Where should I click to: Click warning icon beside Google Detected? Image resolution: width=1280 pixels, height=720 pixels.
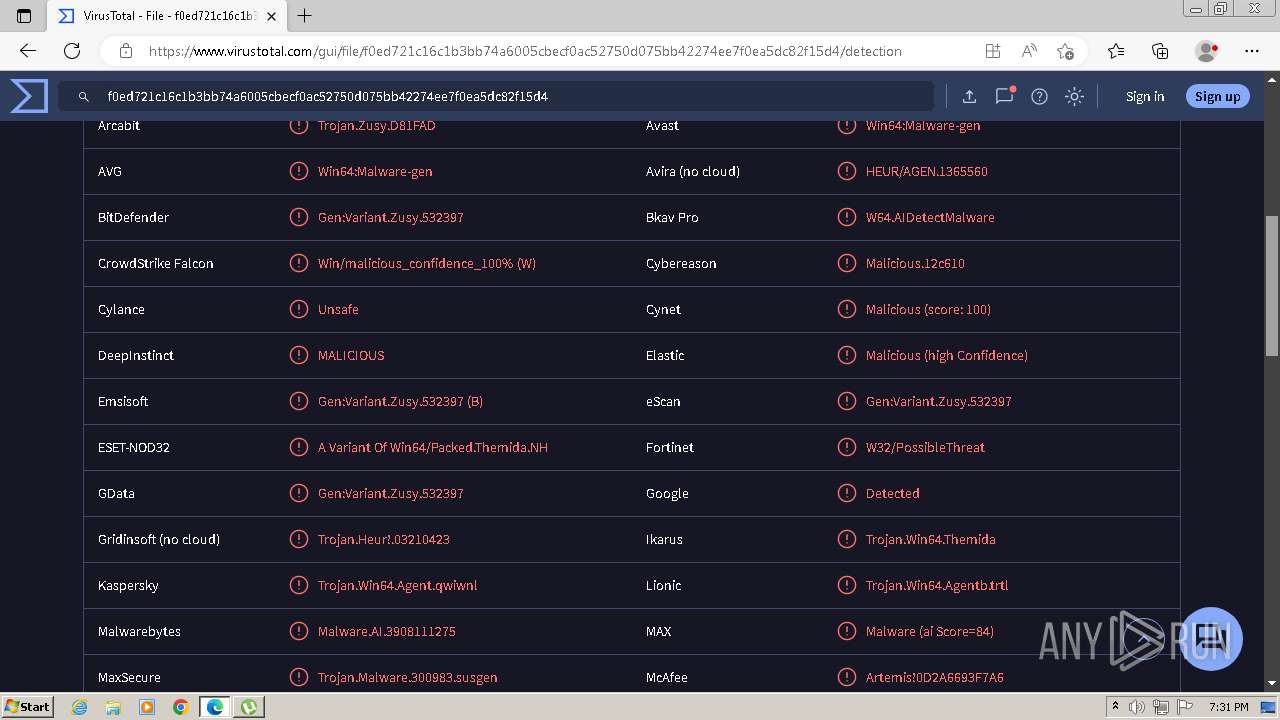[846, 493]
